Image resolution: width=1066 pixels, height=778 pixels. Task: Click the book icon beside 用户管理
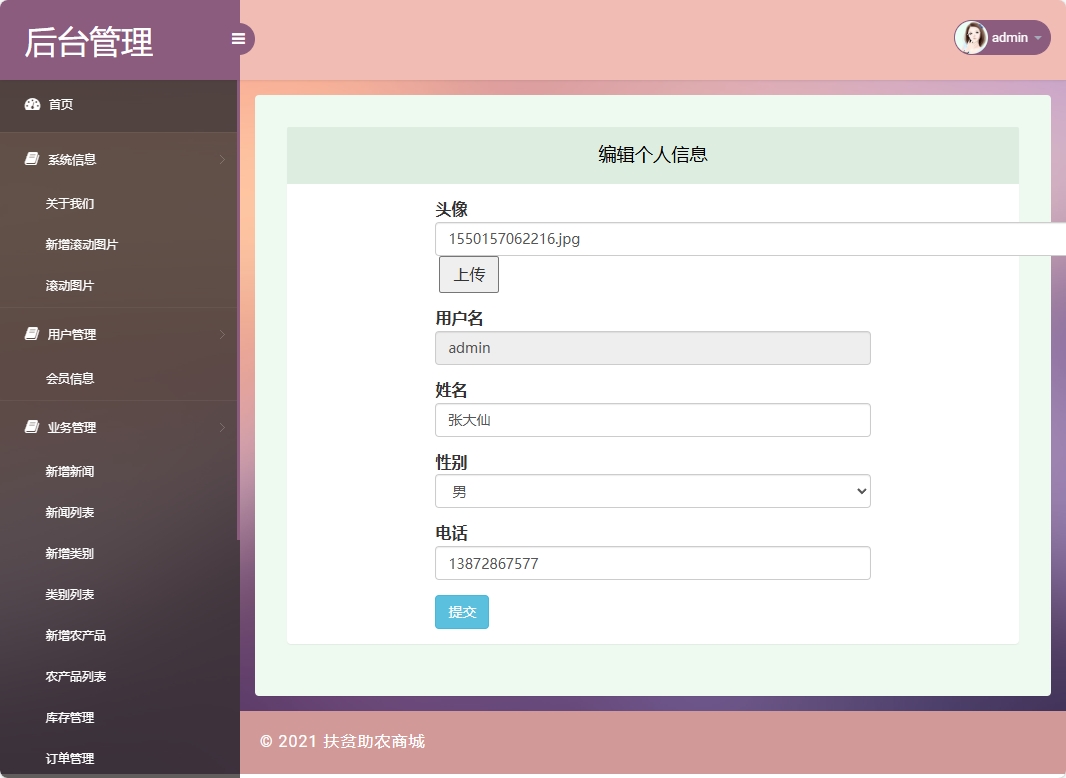[x=32, y=333]
